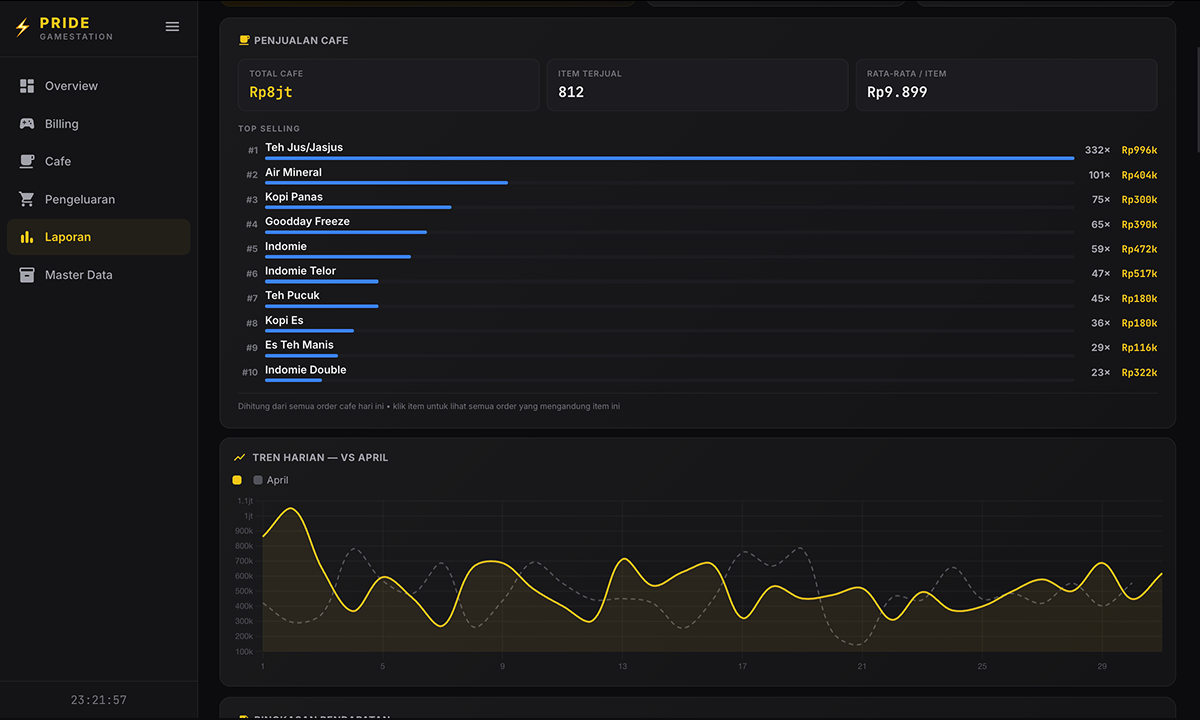The width and height of the screenshot is (1200, 720).
Task: Open orders containing Teh Jus/Jasjus
Action: (698, 150)
